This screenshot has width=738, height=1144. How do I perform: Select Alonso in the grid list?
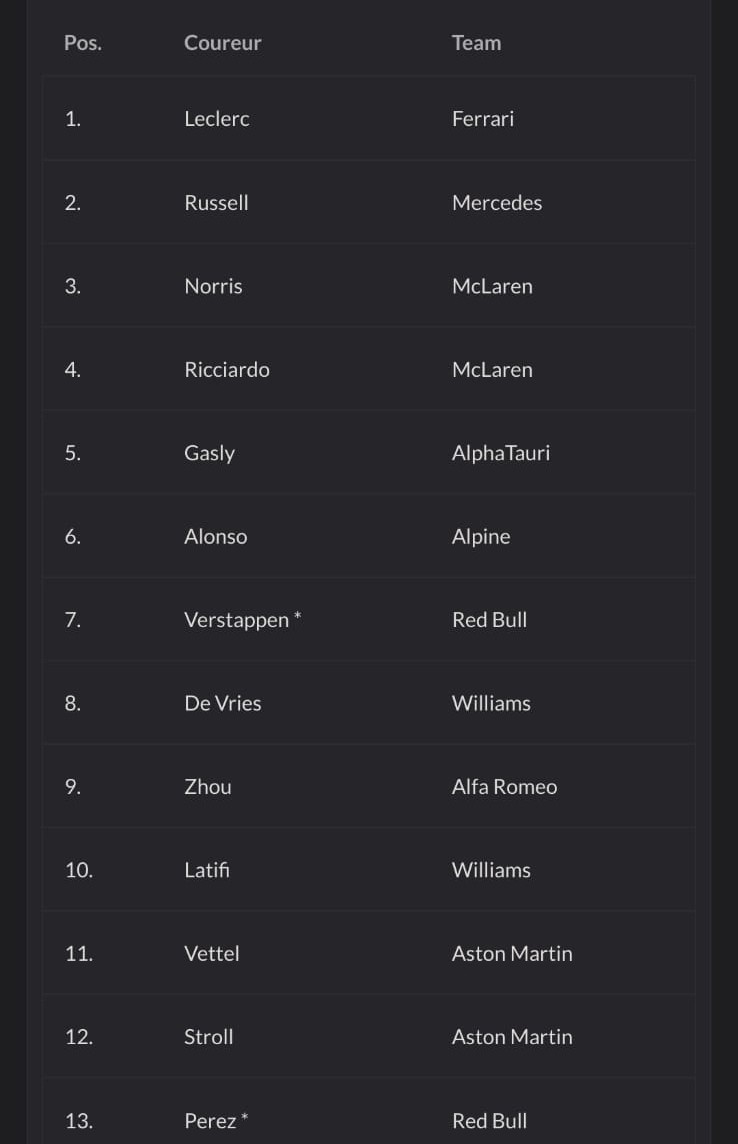(x=215, y=537)
